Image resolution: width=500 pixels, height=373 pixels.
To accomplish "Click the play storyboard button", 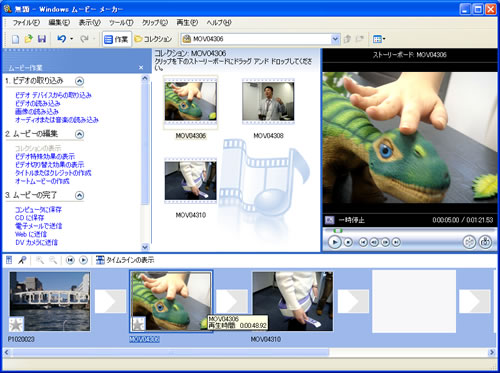I will pos(83,260).
